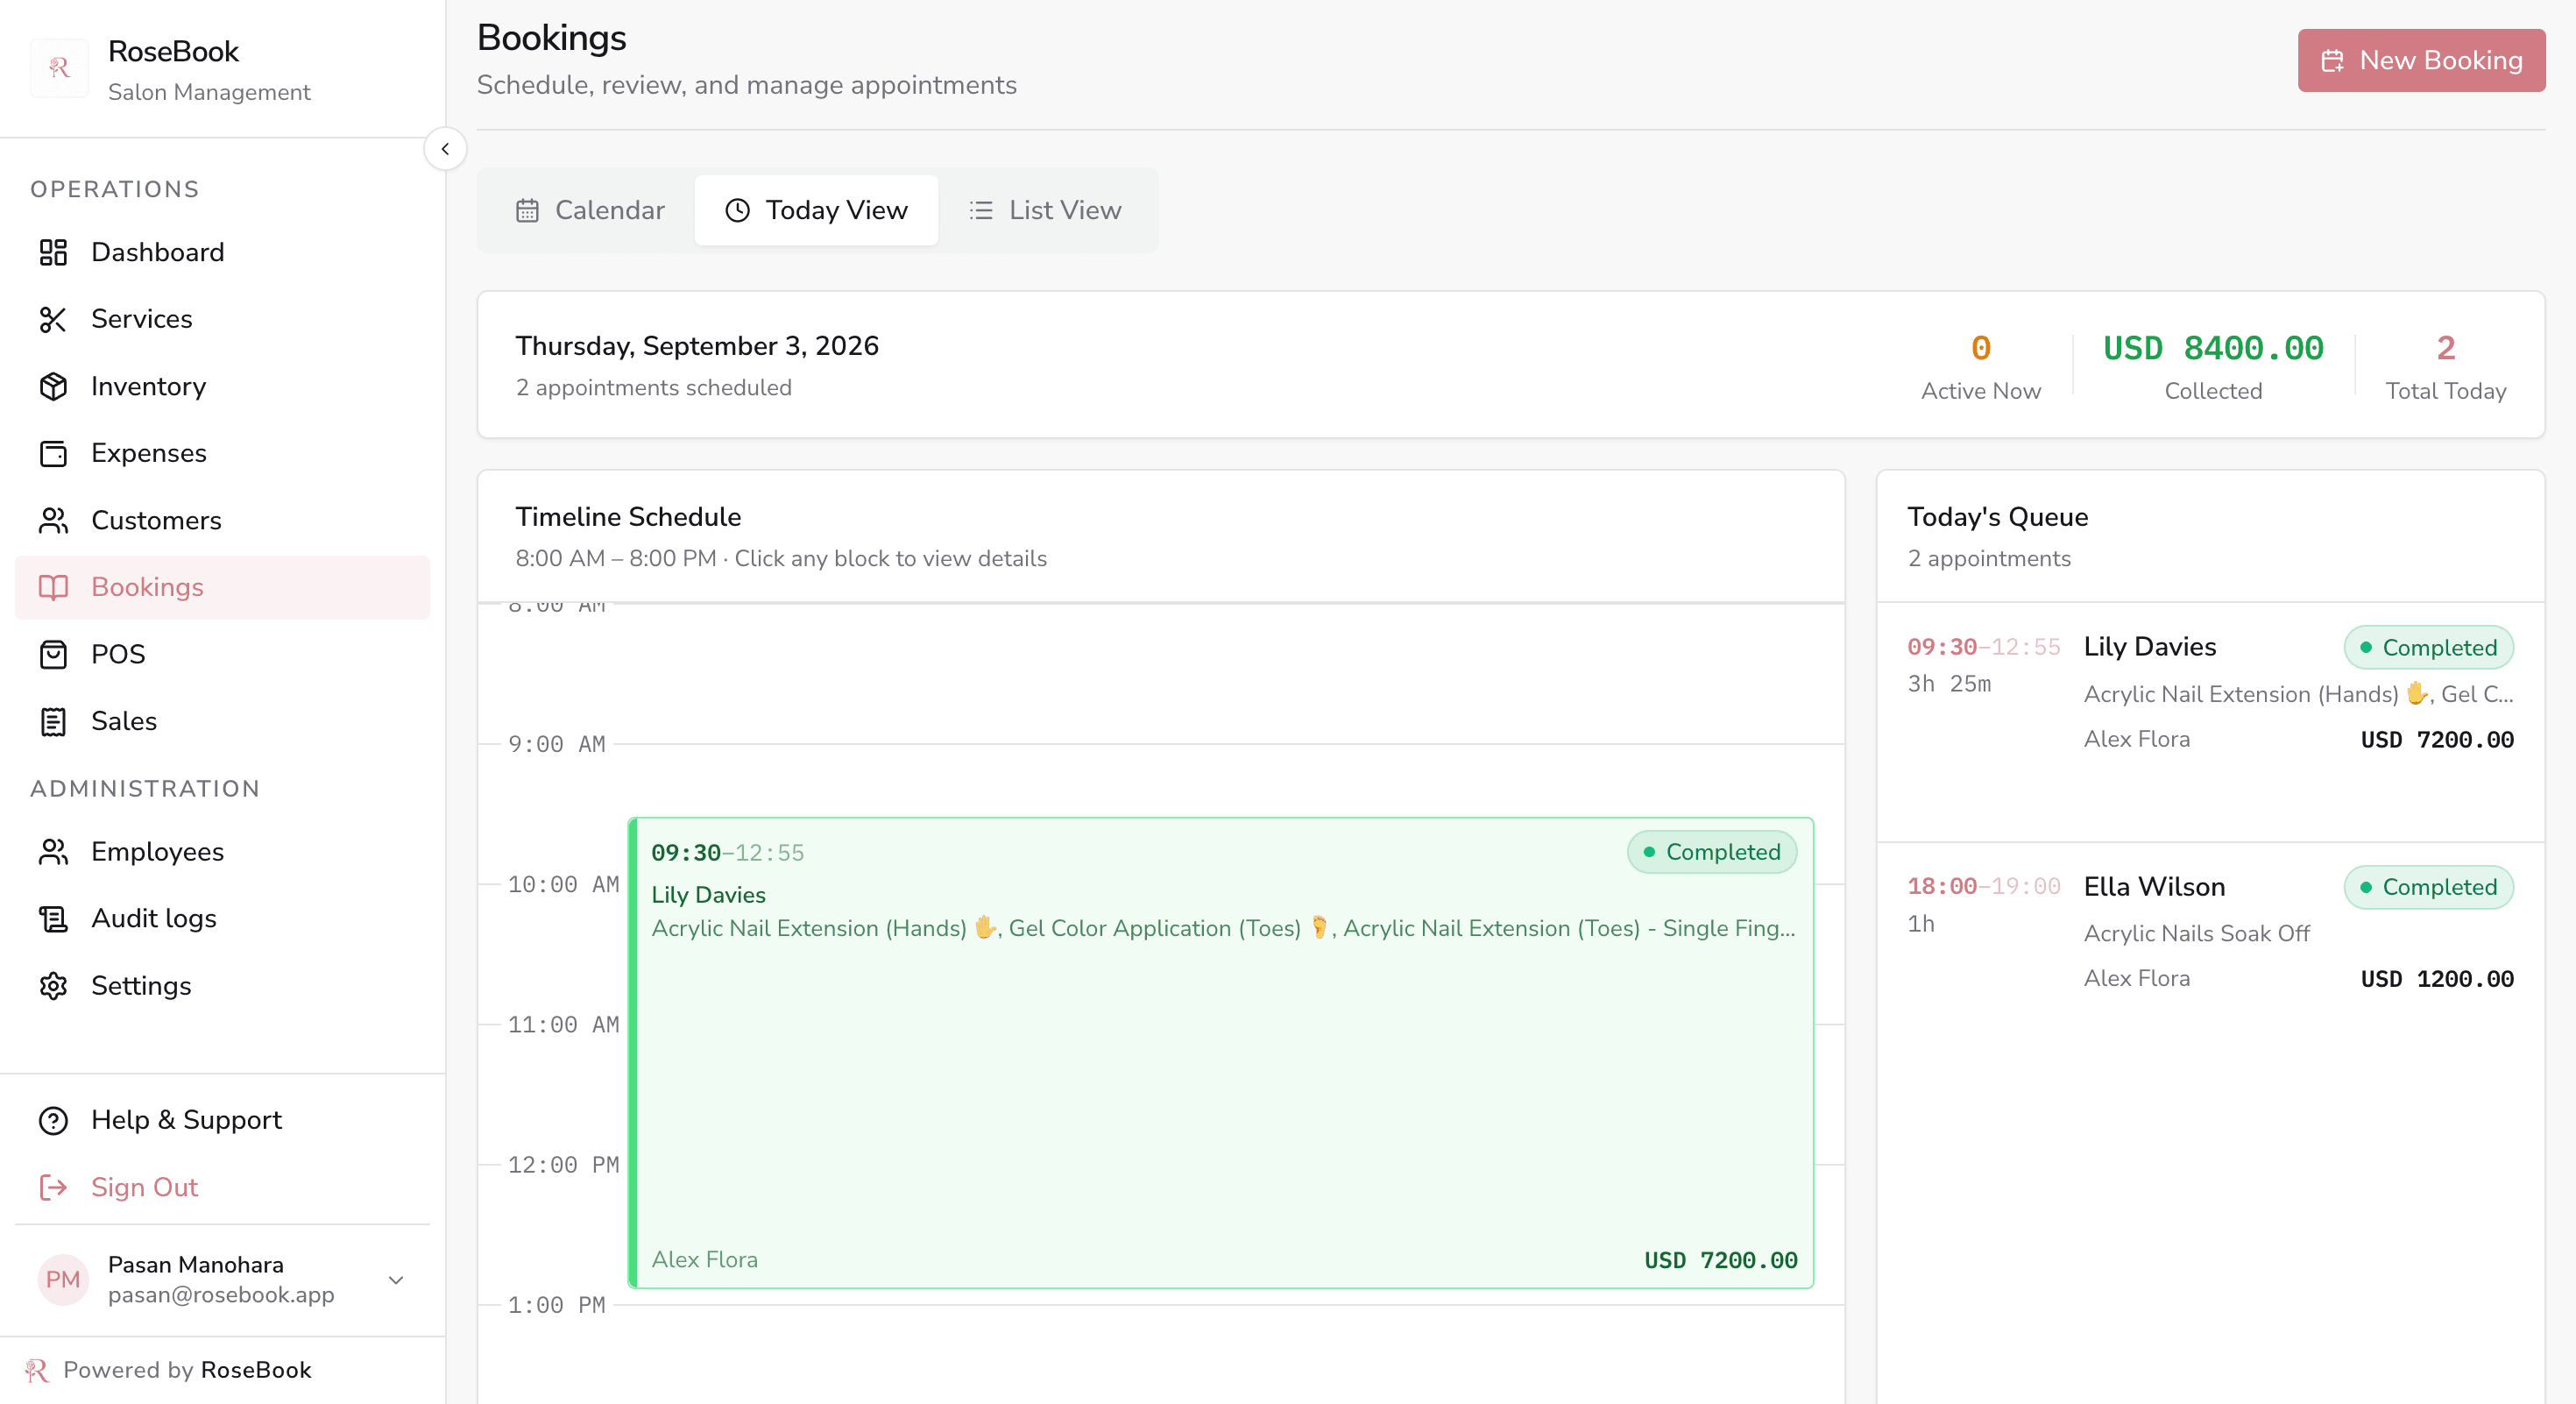2576x1404 pixels.
Task: Click the Services scissors icon
Action: pos(53,319)
